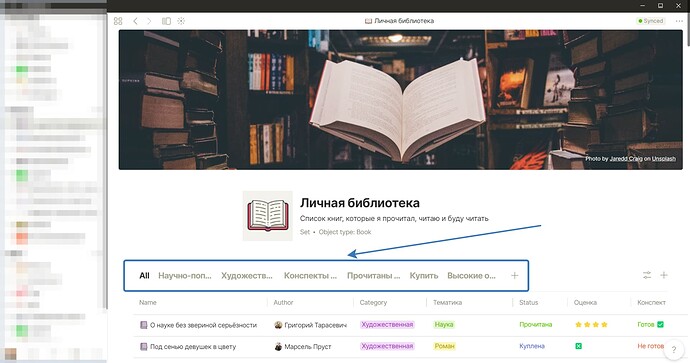Switch to the Высокие о... view tab
The height and width of the screenshot is (363, 690).
pyautogui.click(x=471, y=276)
